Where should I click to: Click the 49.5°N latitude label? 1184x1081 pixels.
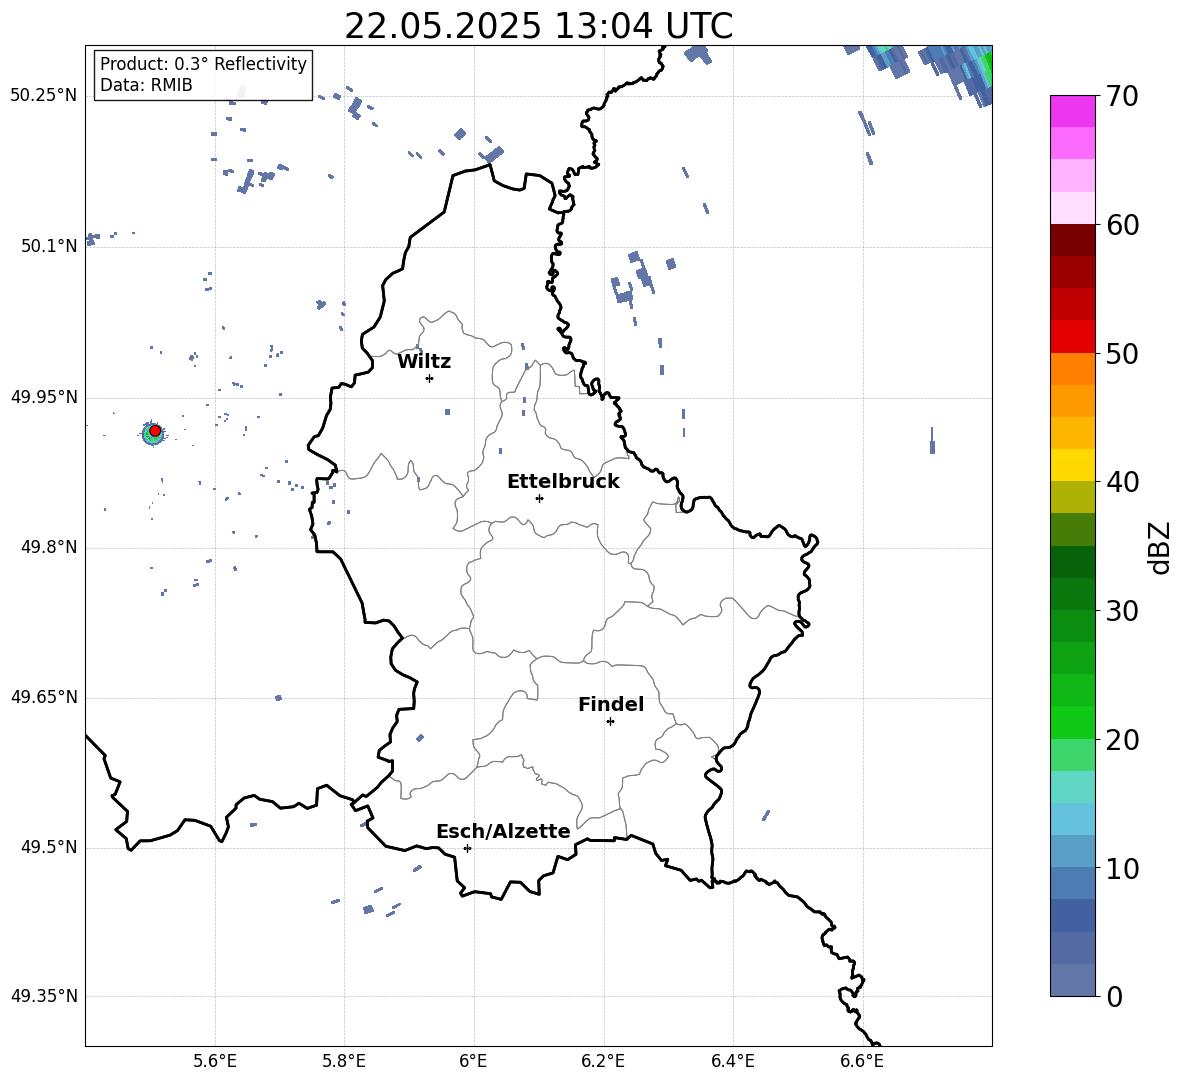pyautogui.click(x=49, y=847)
